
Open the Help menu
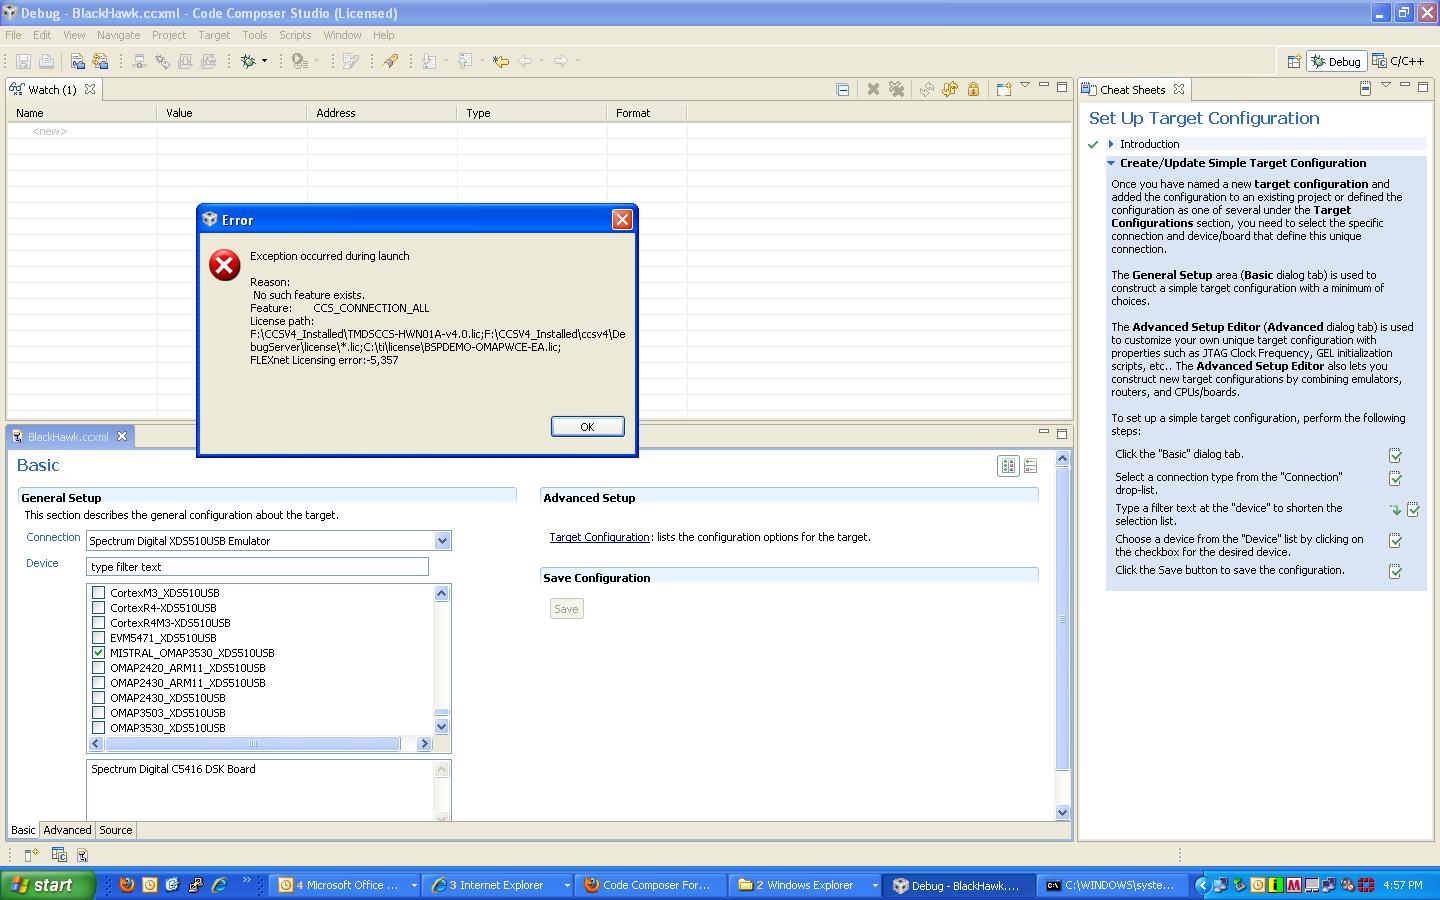[x=384, y=35]
